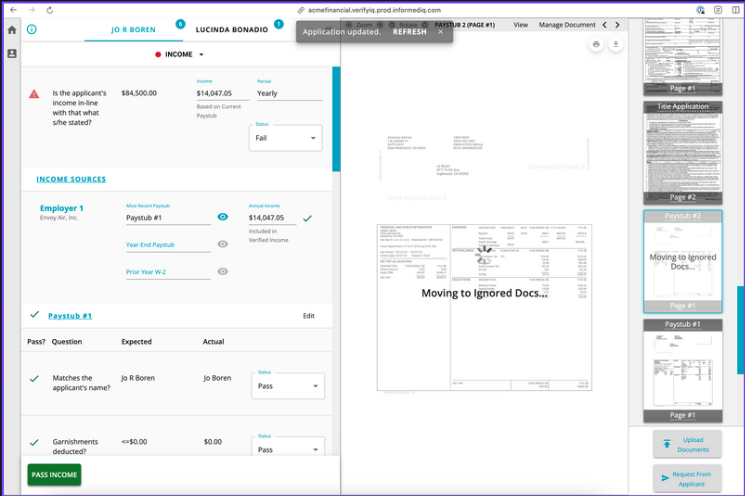Screen dimensions: 745x496
Task: Download the paystub document
Action: pyautogui.click(x=616, y=45)
